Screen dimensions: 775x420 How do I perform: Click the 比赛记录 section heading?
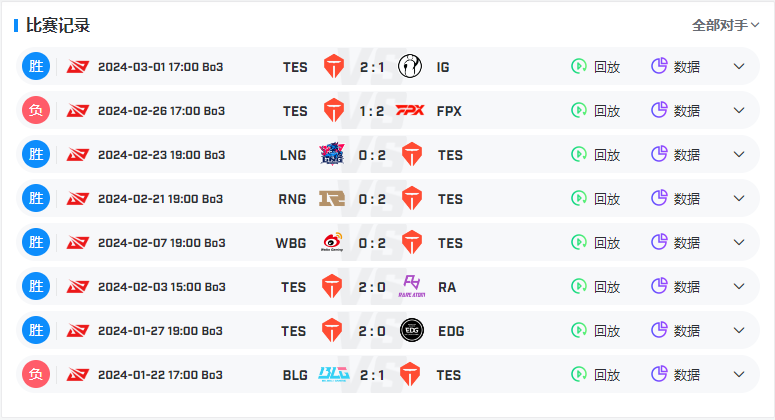pyautogui.click(x=58, y=25)
